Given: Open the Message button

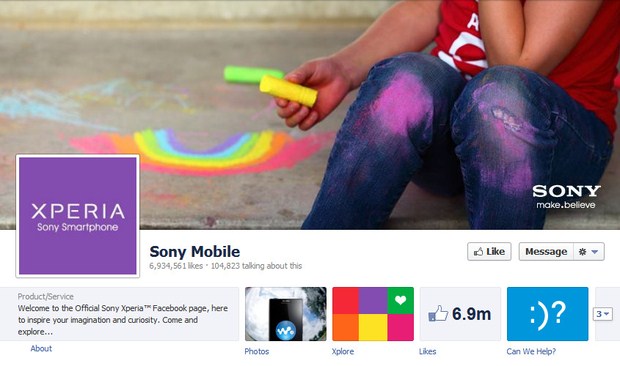Looking at the screenshot, I should pyautogui.click(x=546, y=251).
